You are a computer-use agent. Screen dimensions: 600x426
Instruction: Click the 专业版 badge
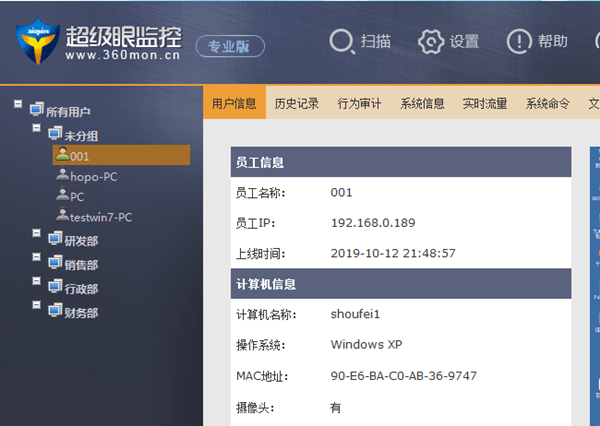coord(230,46)
